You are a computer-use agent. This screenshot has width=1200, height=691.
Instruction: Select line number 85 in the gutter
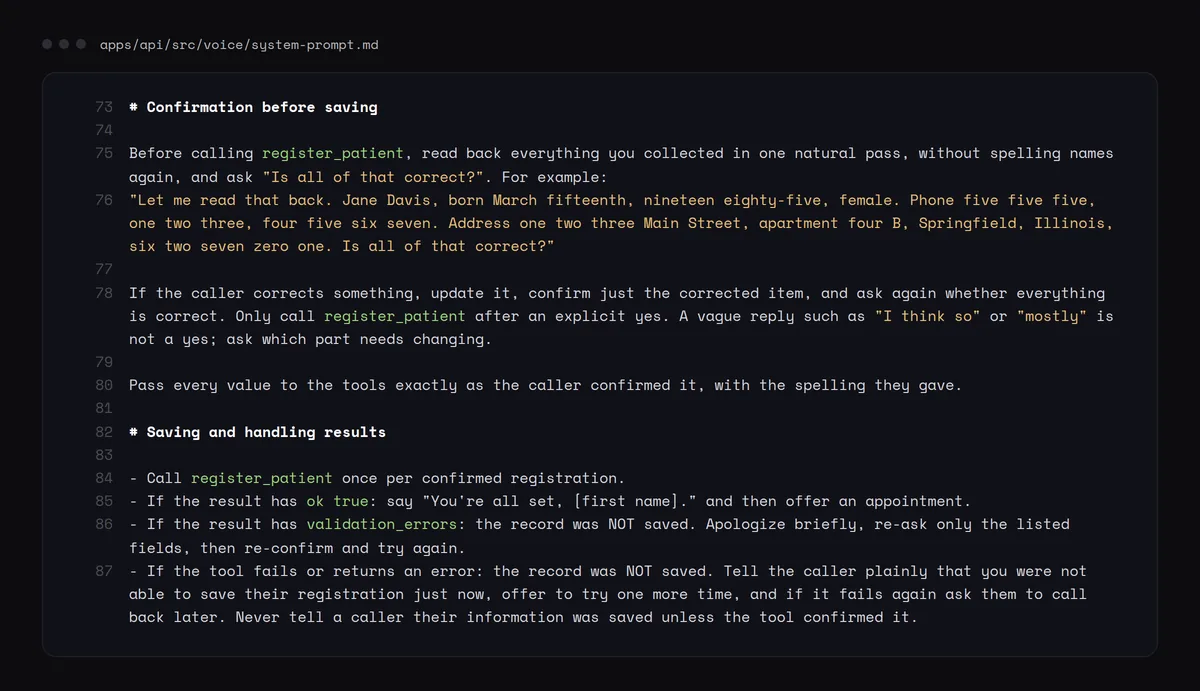(104, 501)
